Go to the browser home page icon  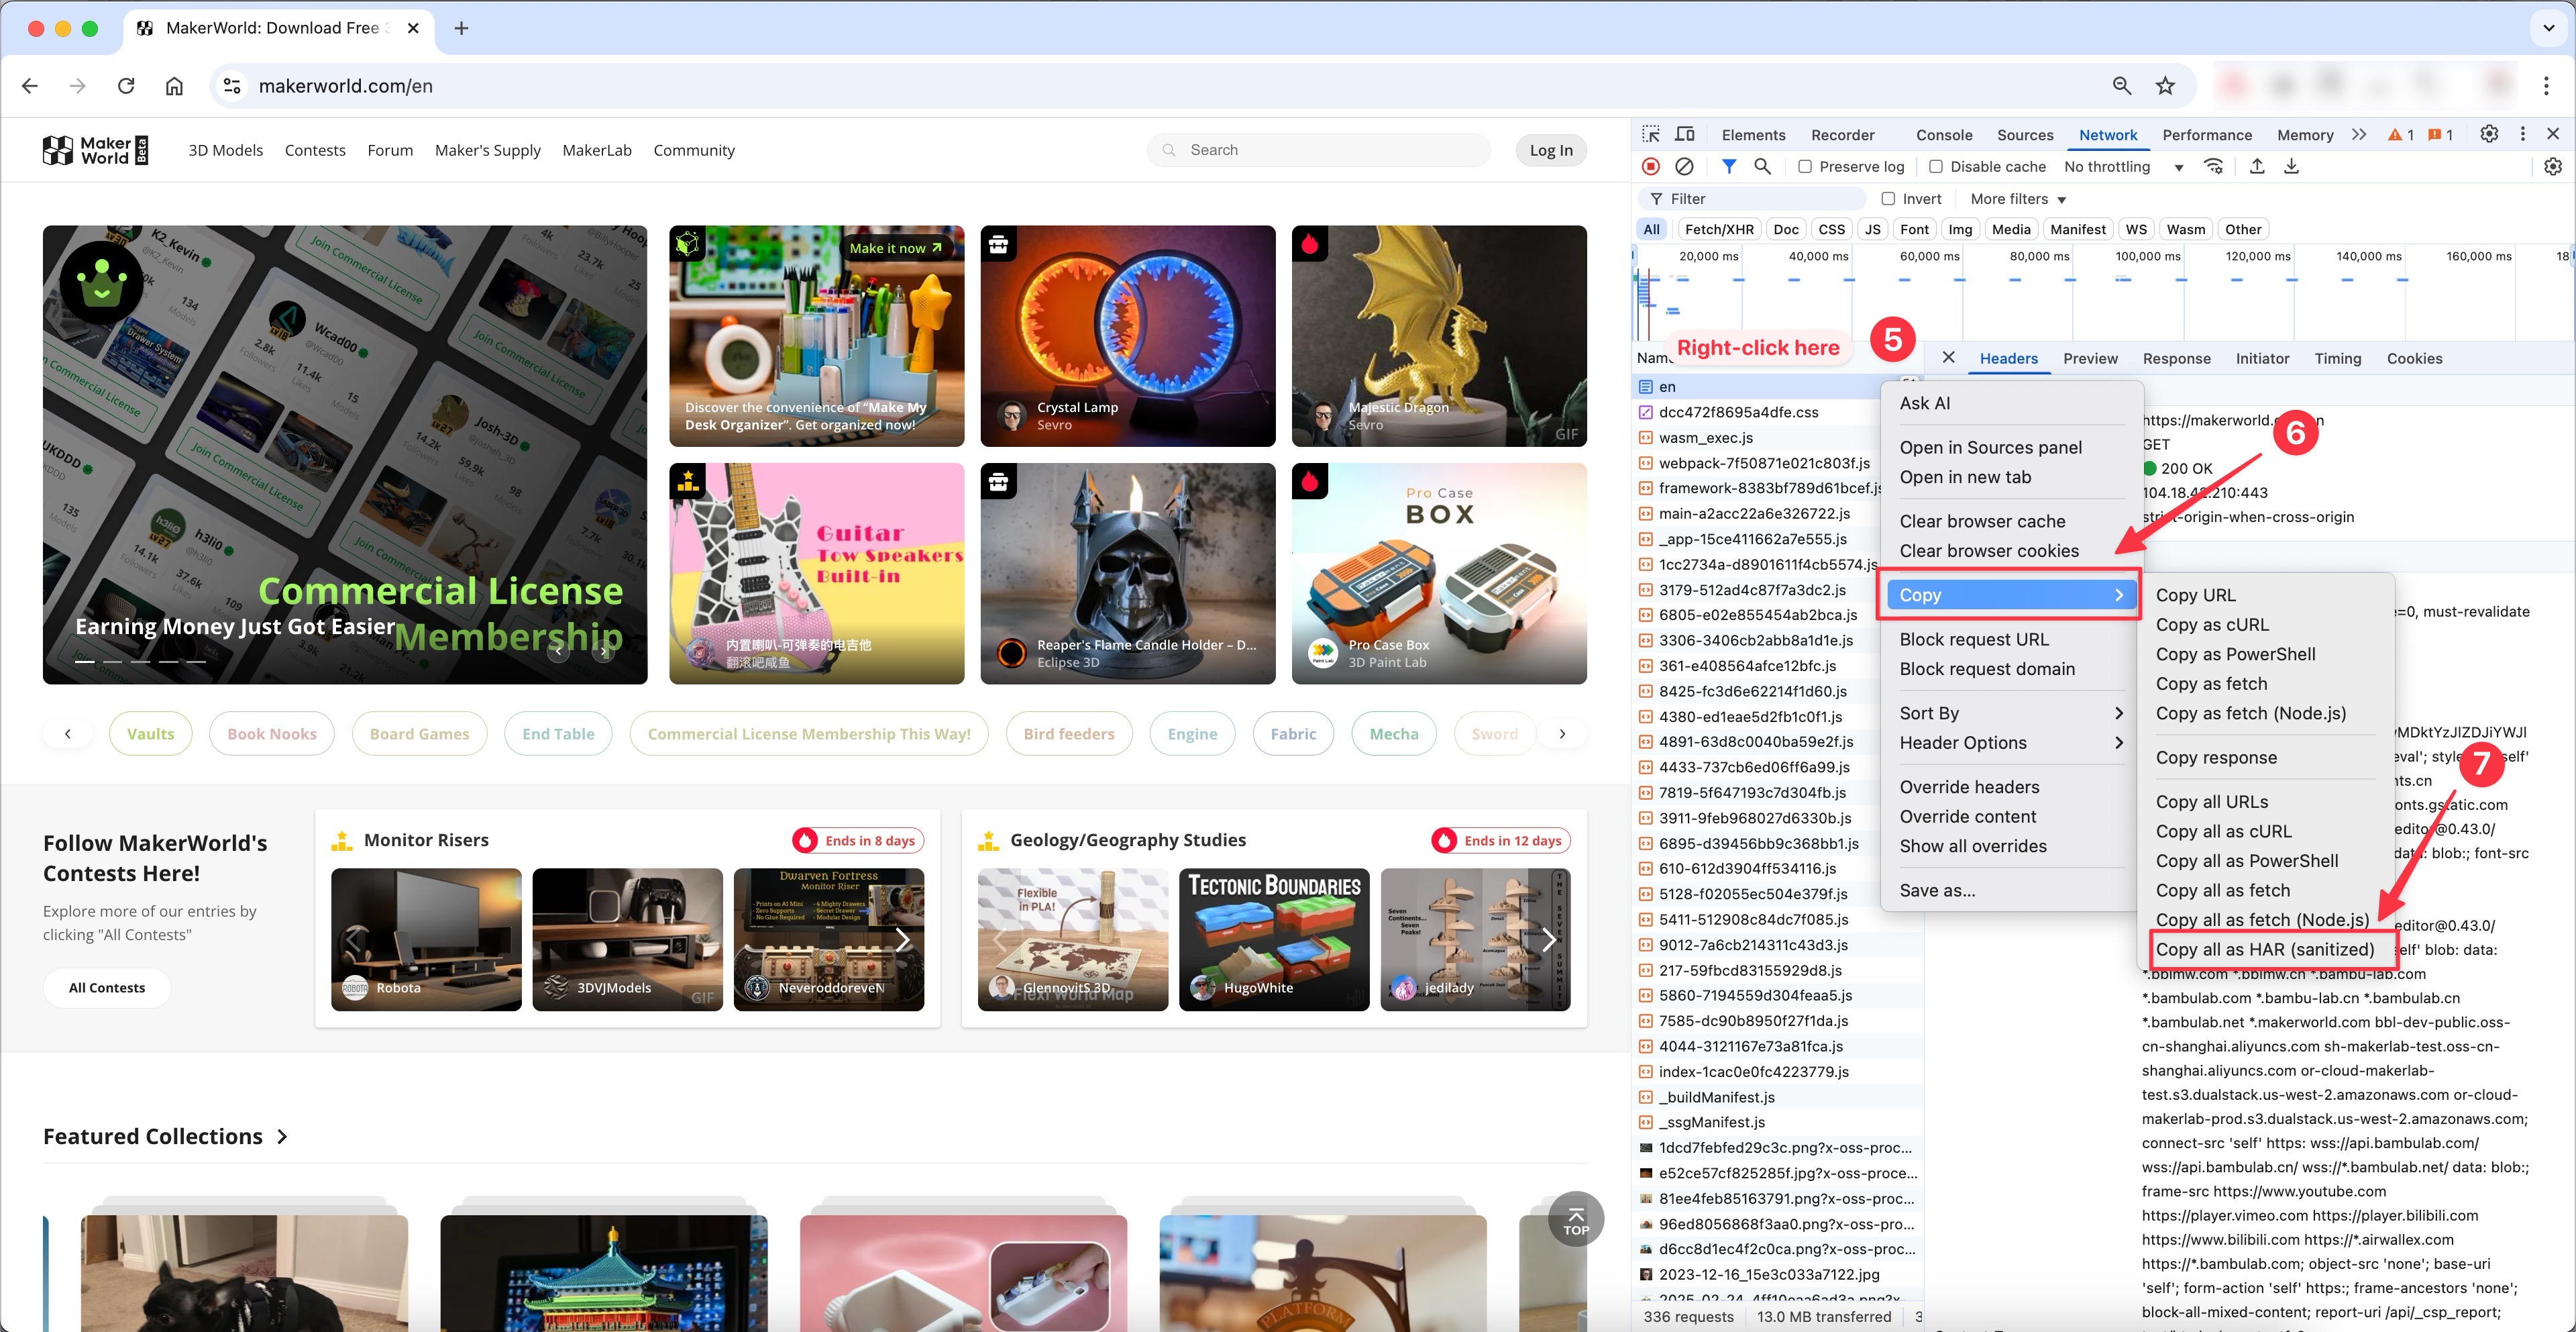174,86
